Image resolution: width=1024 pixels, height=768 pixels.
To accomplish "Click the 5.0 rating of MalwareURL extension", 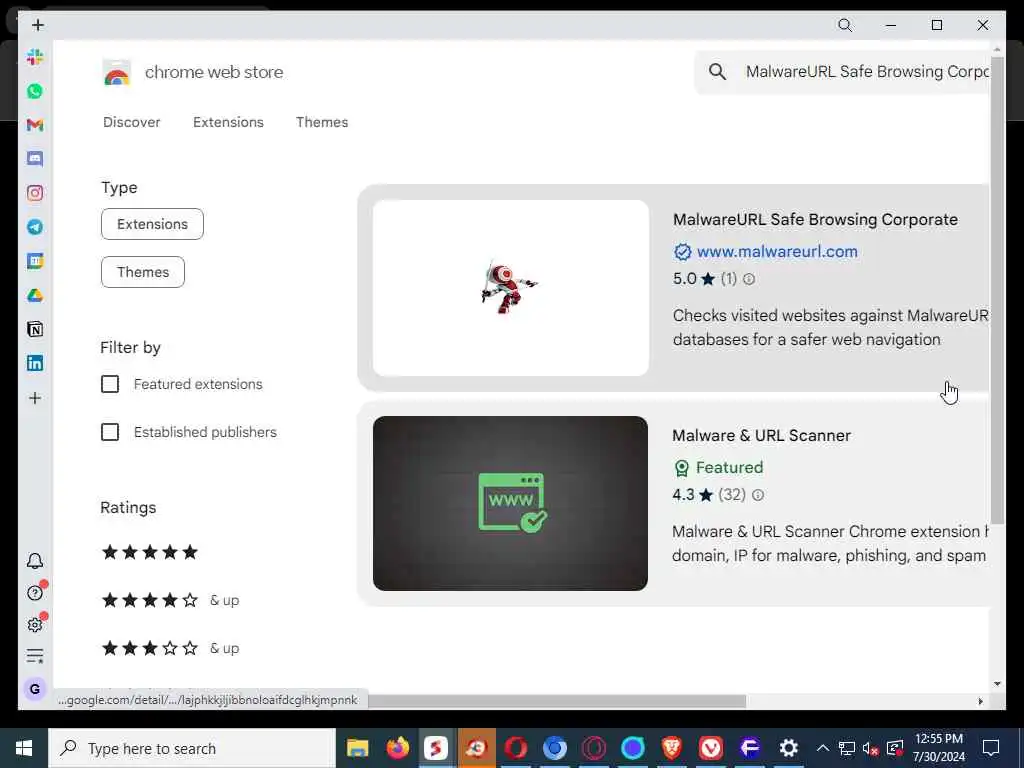I will click(684, 279).
